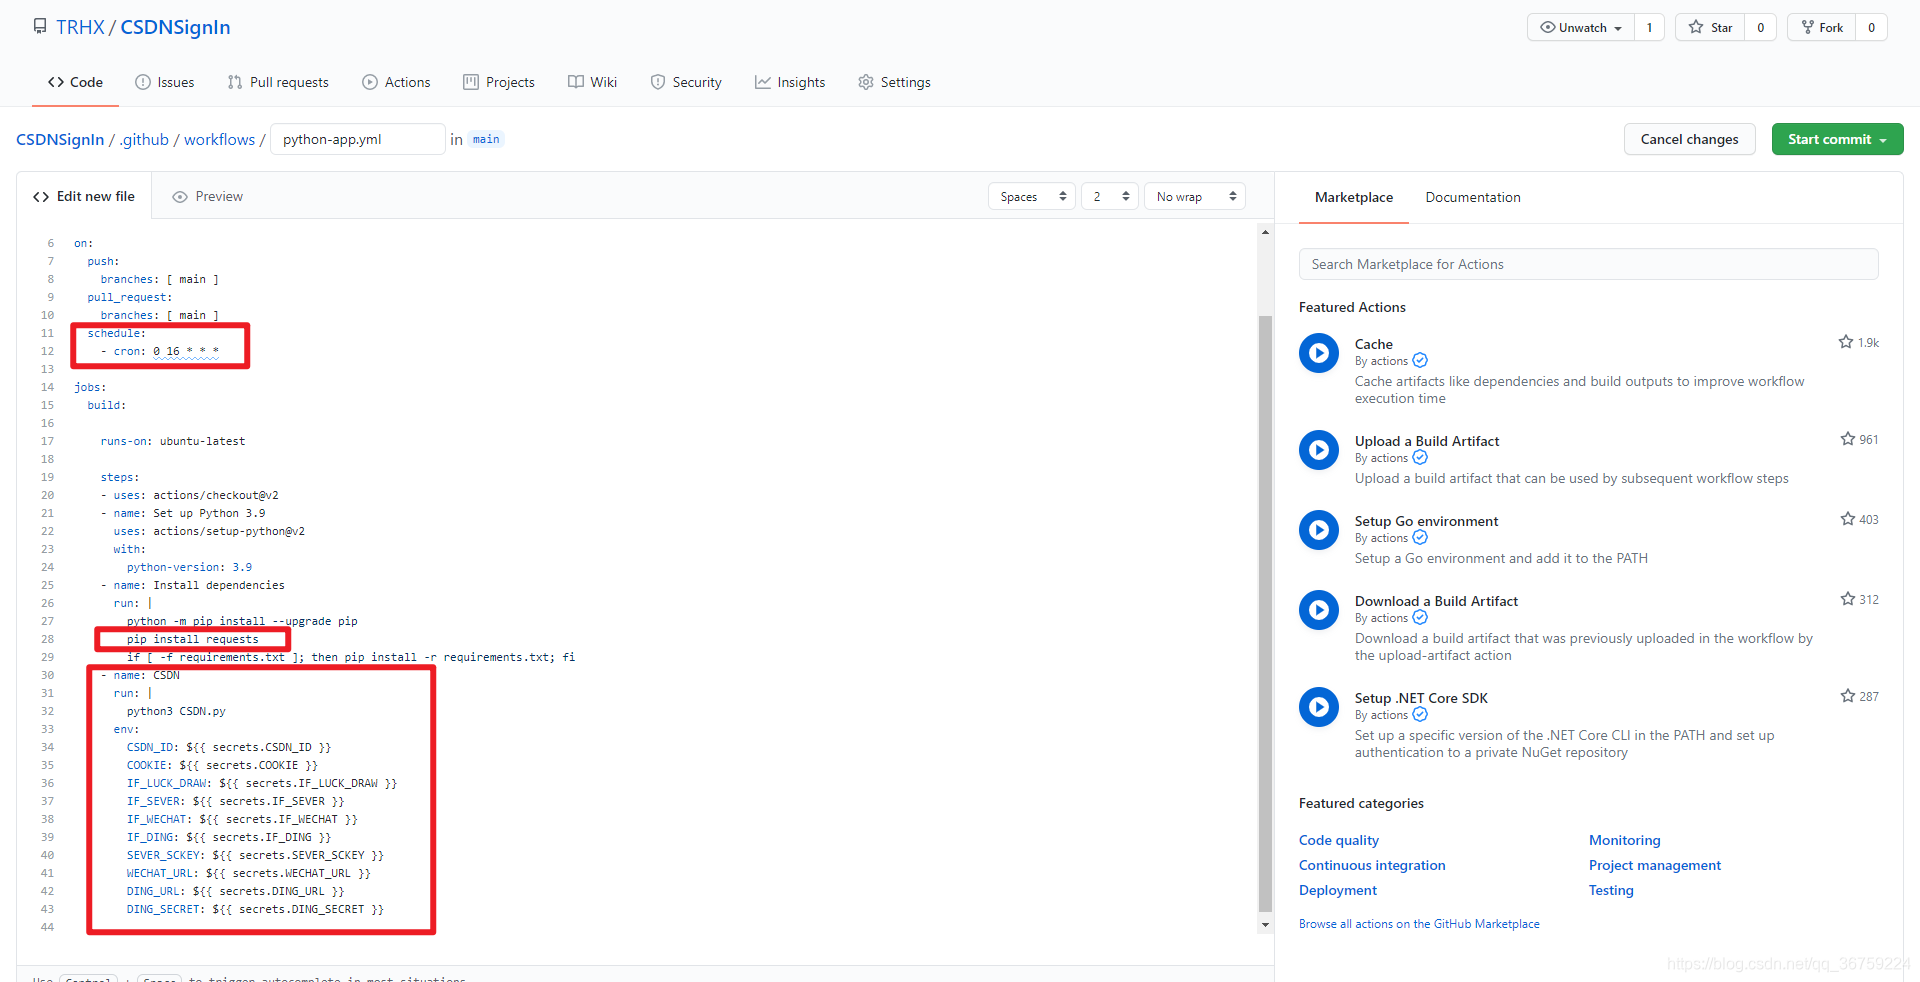The height and width of the screenshot is (982, 1920).
Task: Click the star icon next to 403
Action: click(1848, 519)
